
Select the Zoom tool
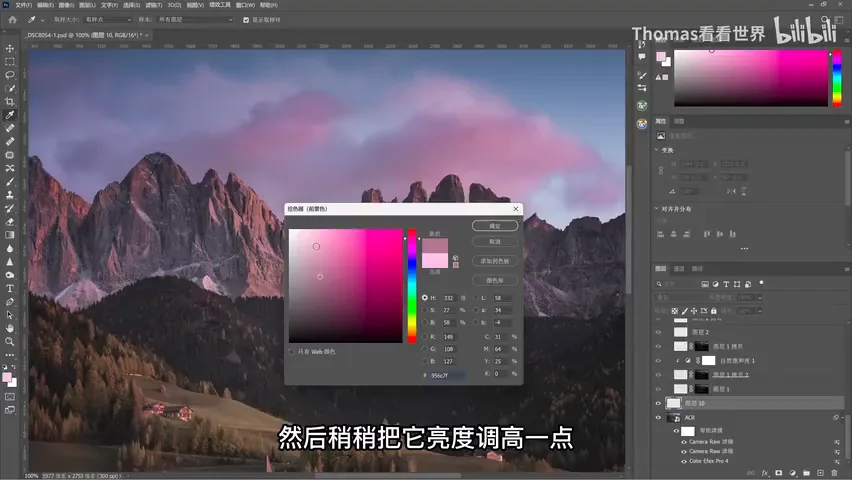[x=10, y=341]
